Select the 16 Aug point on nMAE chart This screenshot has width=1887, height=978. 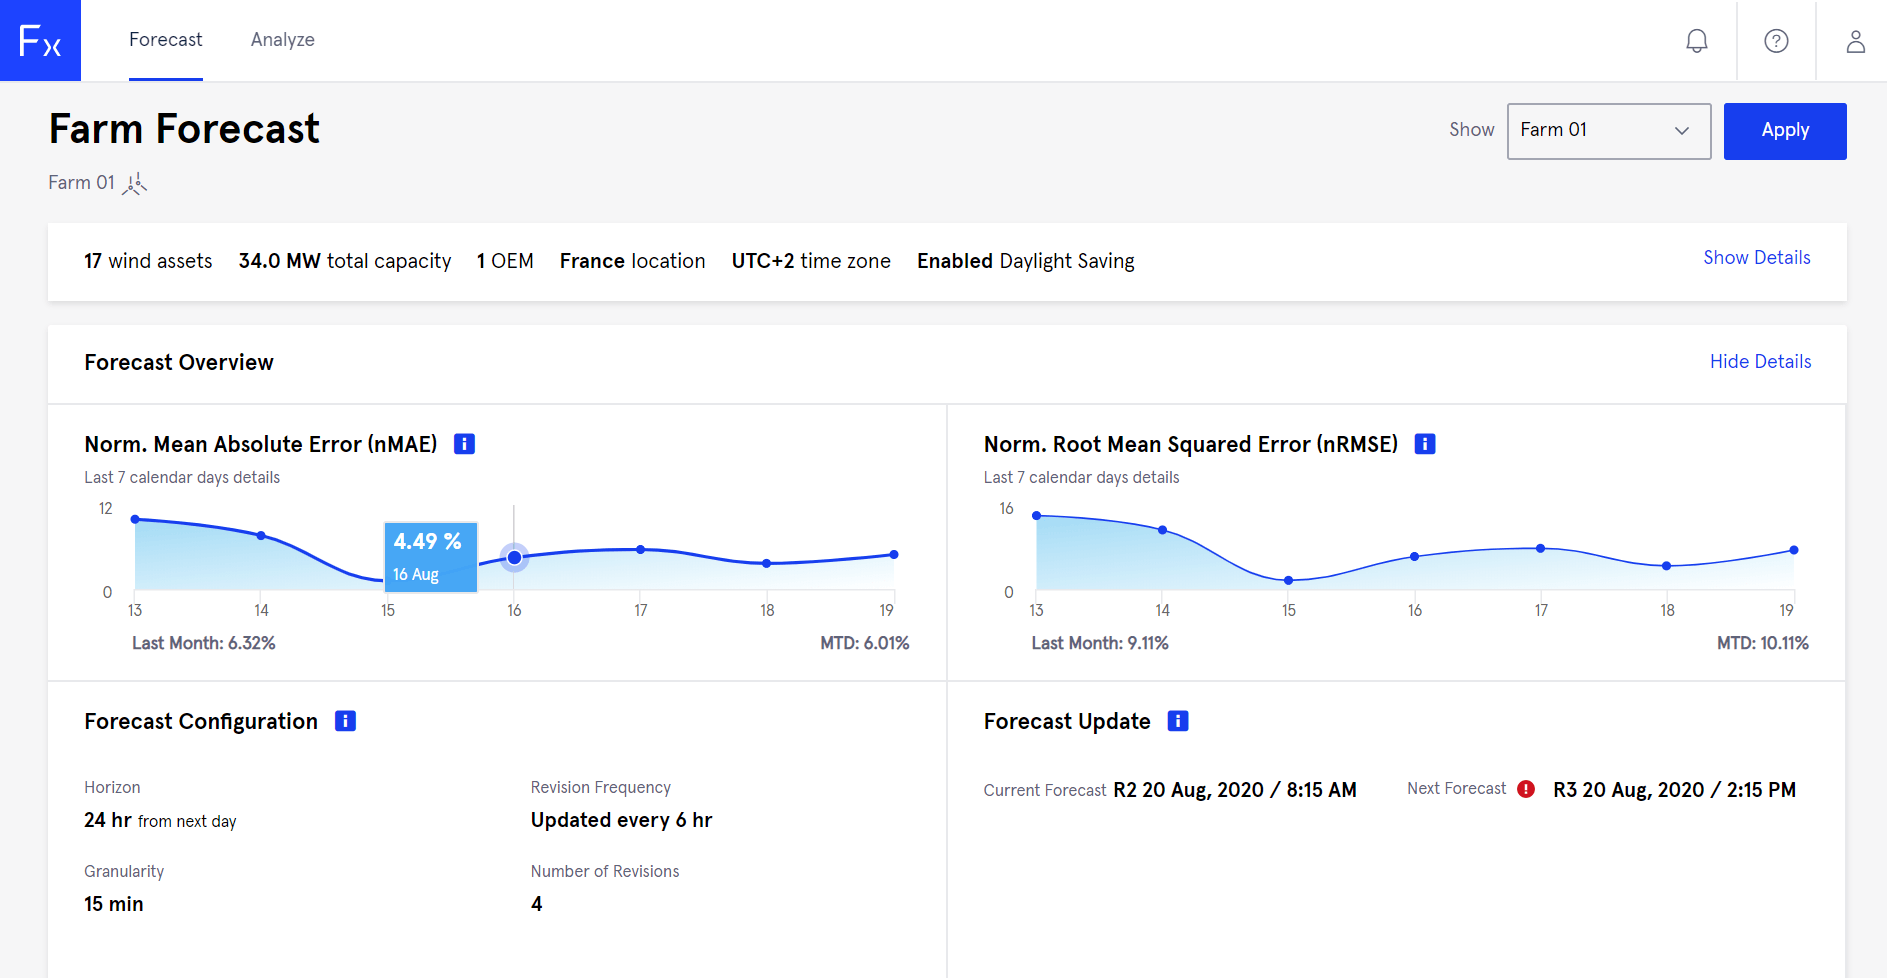(514, 557)
